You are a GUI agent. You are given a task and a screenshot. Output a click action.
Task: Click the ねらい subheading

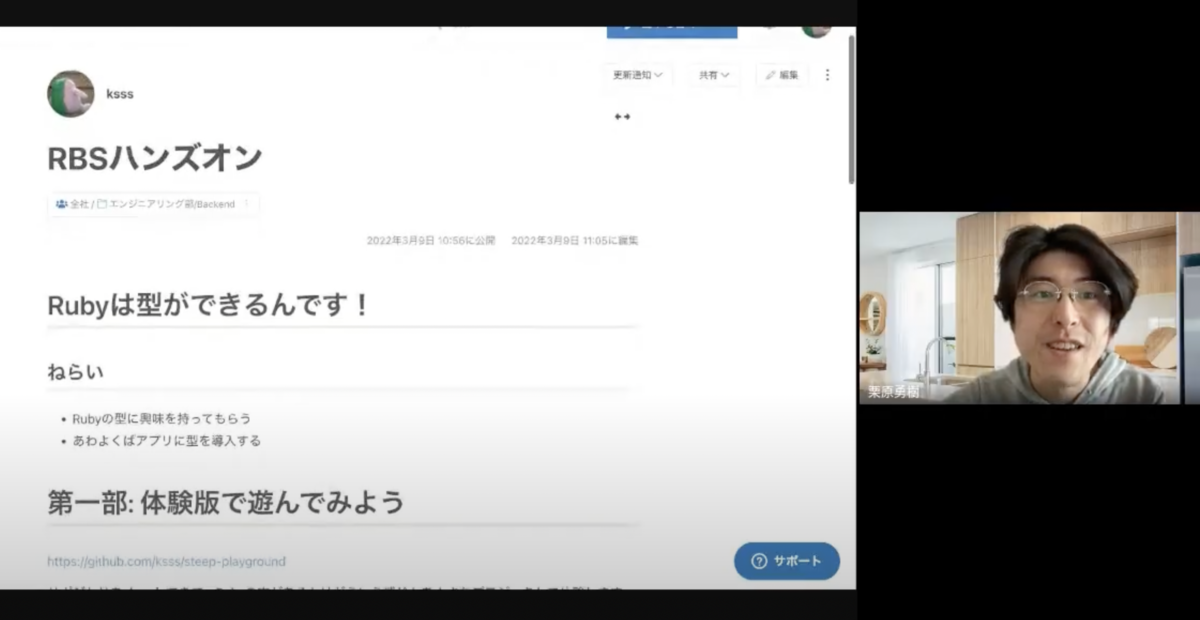point(75,372)
